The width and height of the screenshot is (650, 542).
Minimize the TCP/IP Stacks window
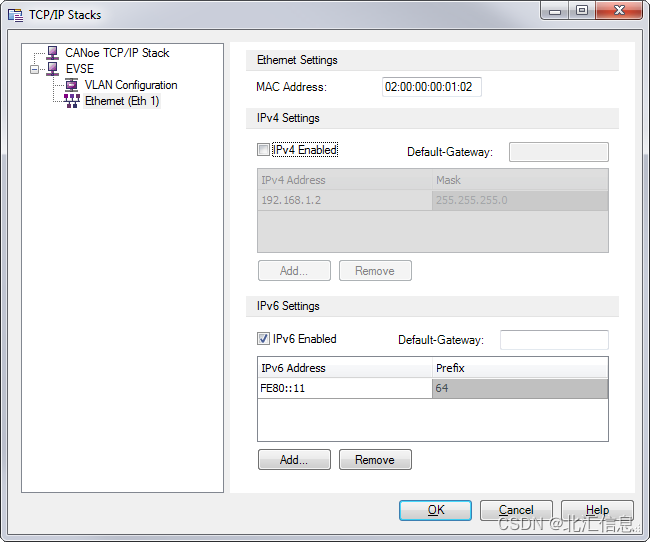pos(555,11)
